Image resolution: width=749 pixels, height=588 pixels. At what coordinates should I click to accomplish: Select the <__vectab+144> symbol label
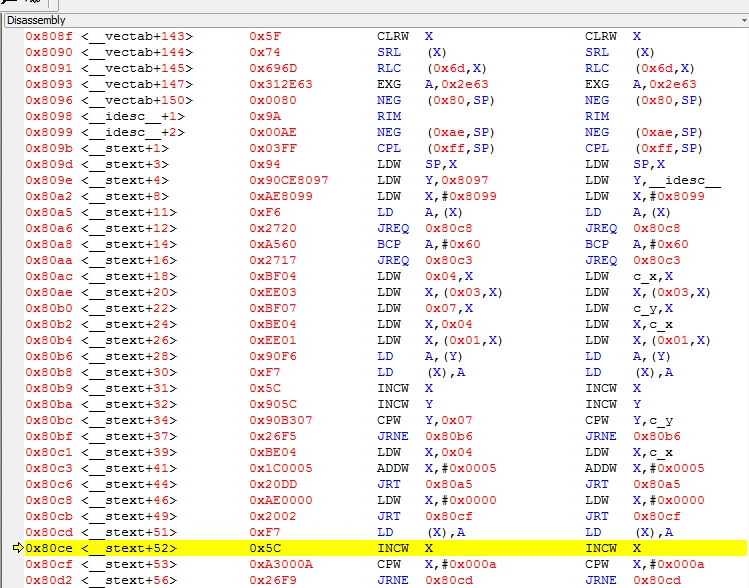(137, 52)
